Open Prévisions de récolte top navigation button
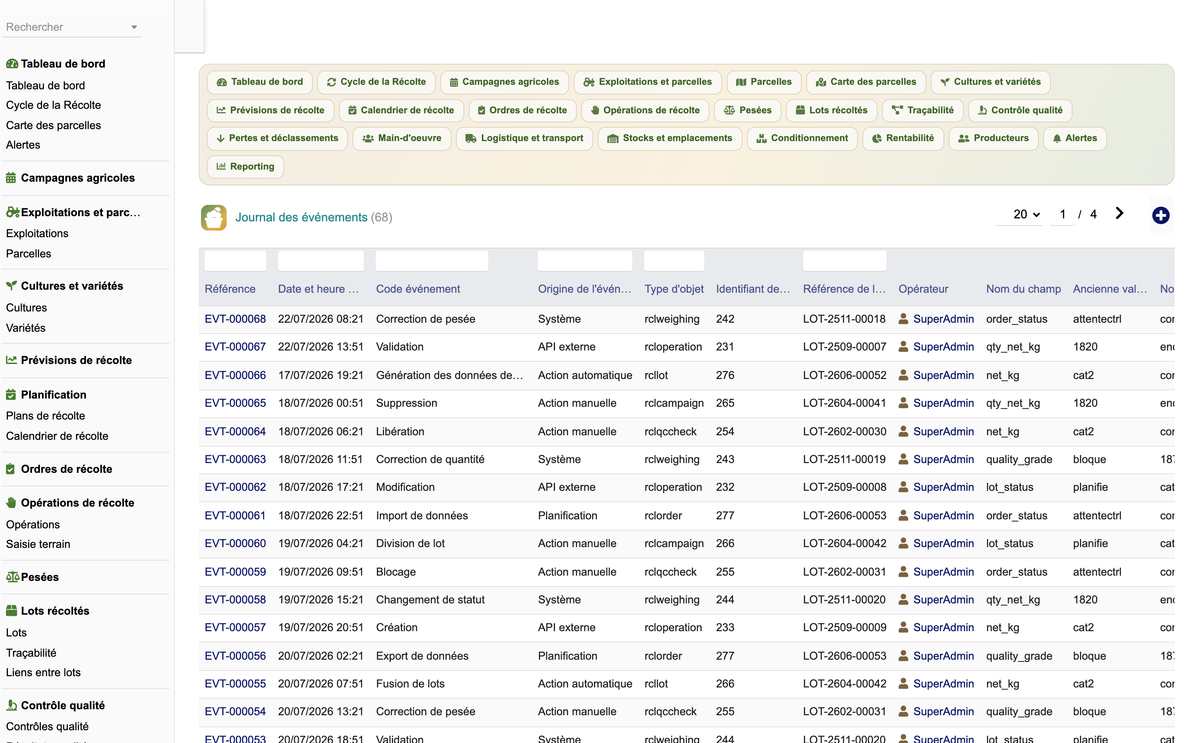This screenshot has height=743, width=1200. 270,110
